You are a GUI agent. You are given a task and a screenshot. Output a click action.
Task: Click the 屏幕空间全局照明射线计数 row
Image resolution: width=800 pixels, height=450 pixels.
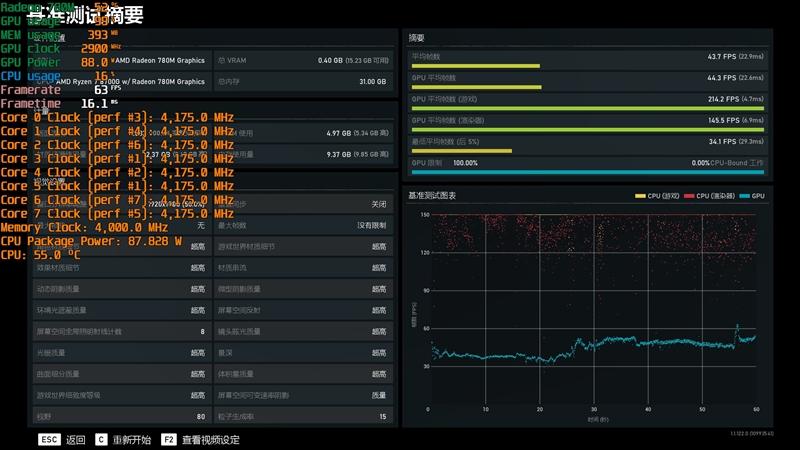[120, 331]
